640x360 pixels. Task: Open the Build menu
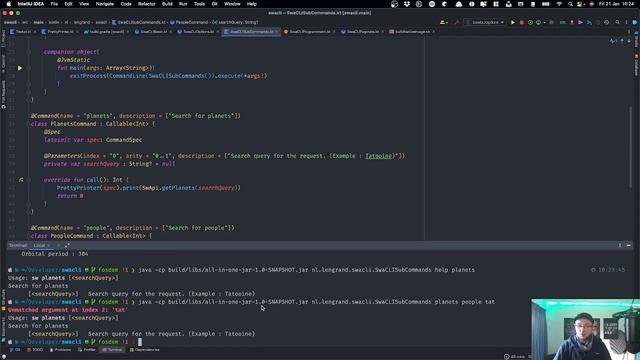pos(167,4)
